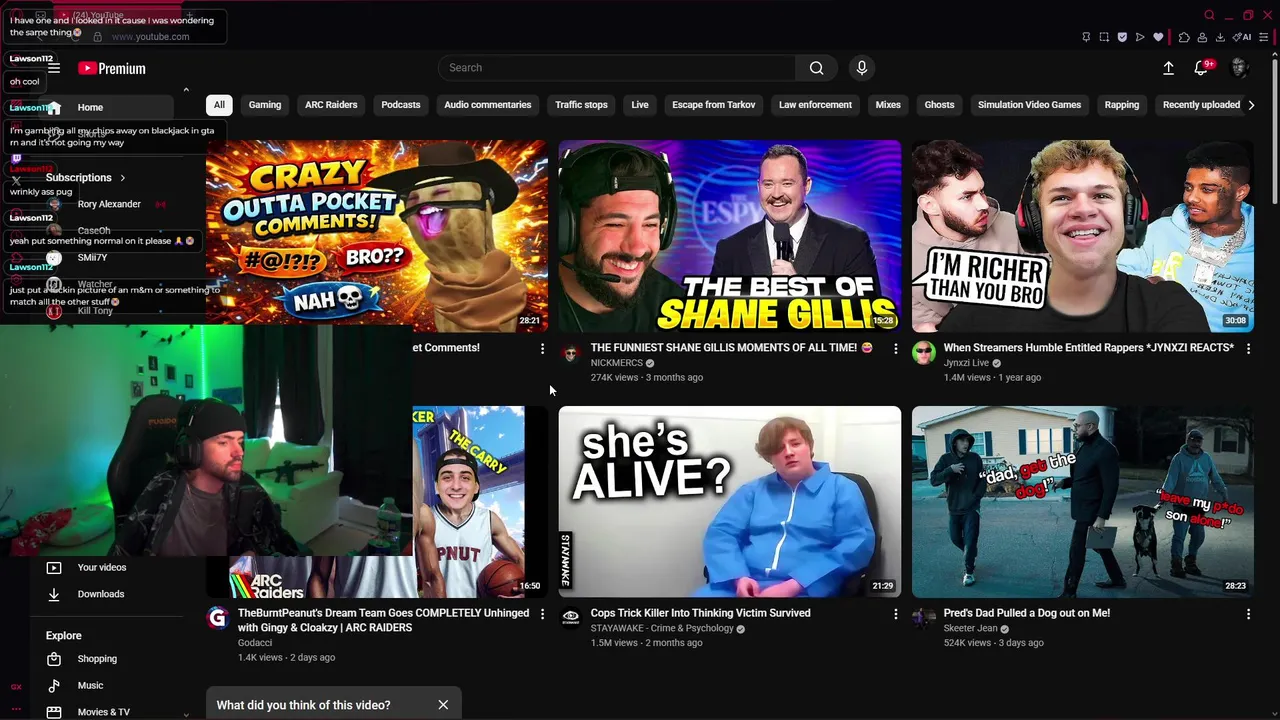Select the All filter chip
The height and width of the screenshot is (720, 1280).
point(219,105)
